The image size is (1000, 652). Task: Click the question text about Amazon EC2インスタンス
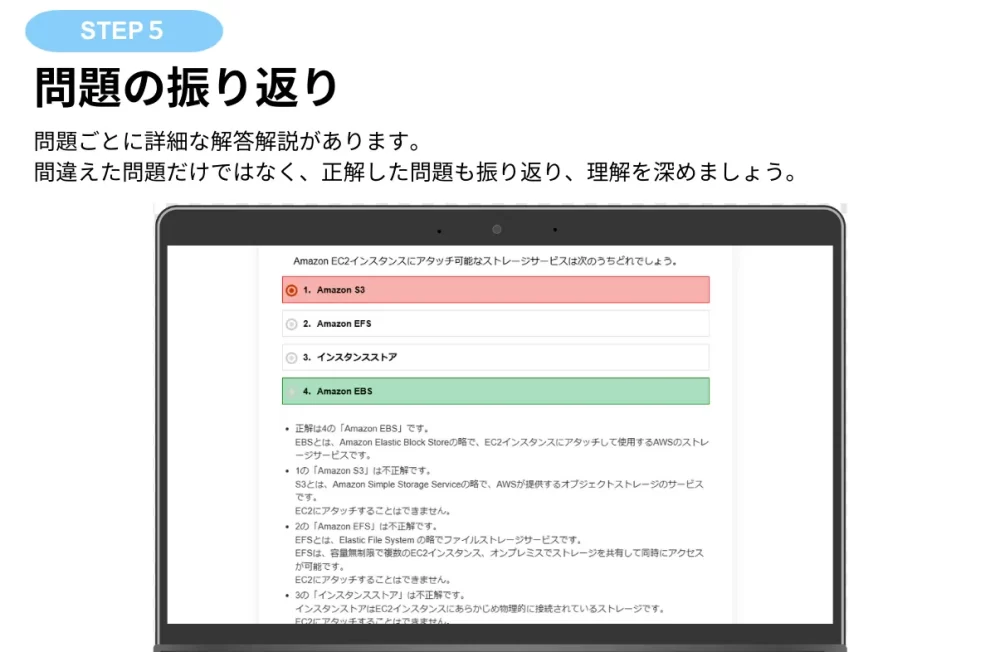(x=485, y=261)
